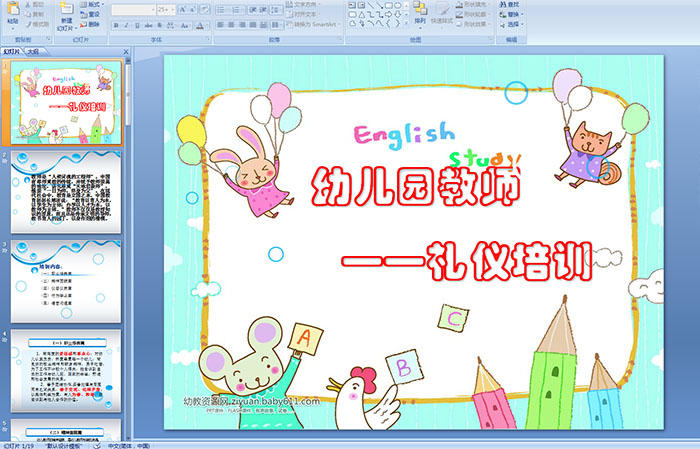
Task: Open the Columns dropdown in paragraph group
Action: tap(277, 25)
